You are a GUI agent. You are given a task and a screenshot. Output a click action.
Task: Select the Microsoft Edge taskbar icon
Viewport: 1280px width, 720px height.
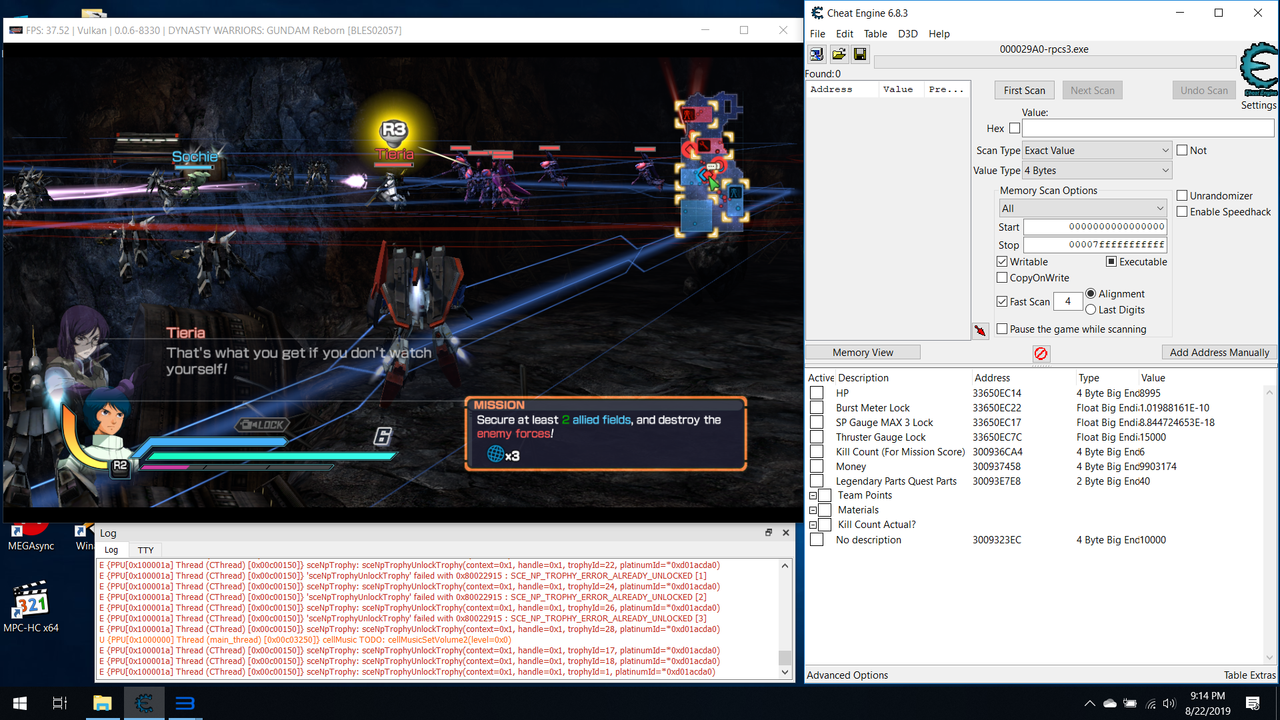(x=184, y=703)
